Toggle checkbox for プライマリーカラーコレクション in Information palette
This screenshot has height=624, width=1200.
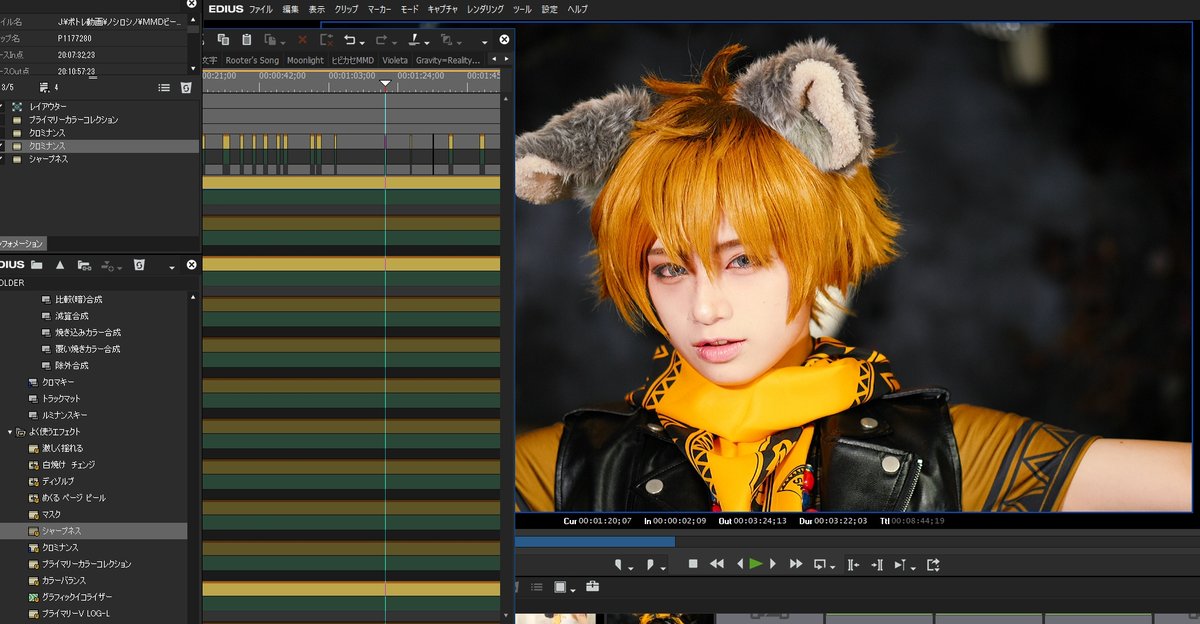[x=2, y=120]
